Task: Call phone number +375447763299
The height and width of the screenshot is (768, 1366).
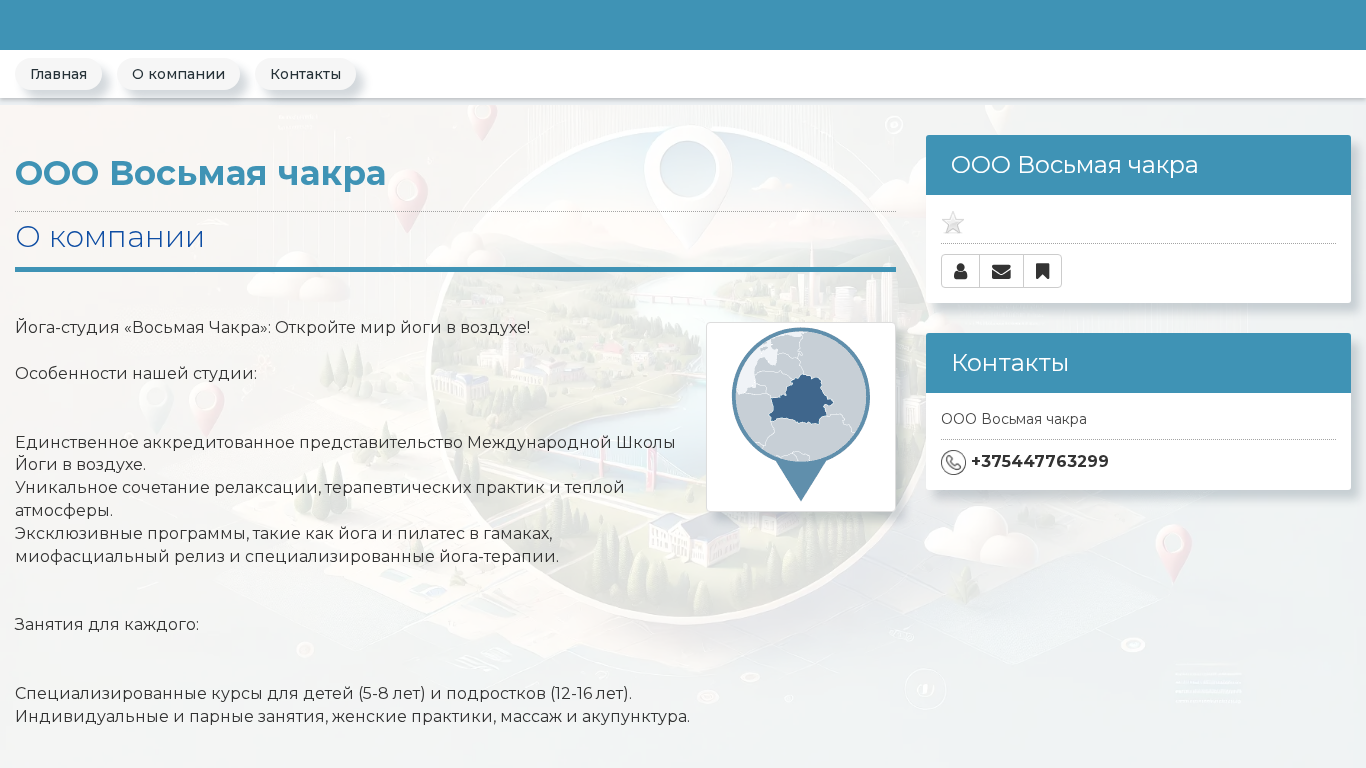Action: point(1039,462)
